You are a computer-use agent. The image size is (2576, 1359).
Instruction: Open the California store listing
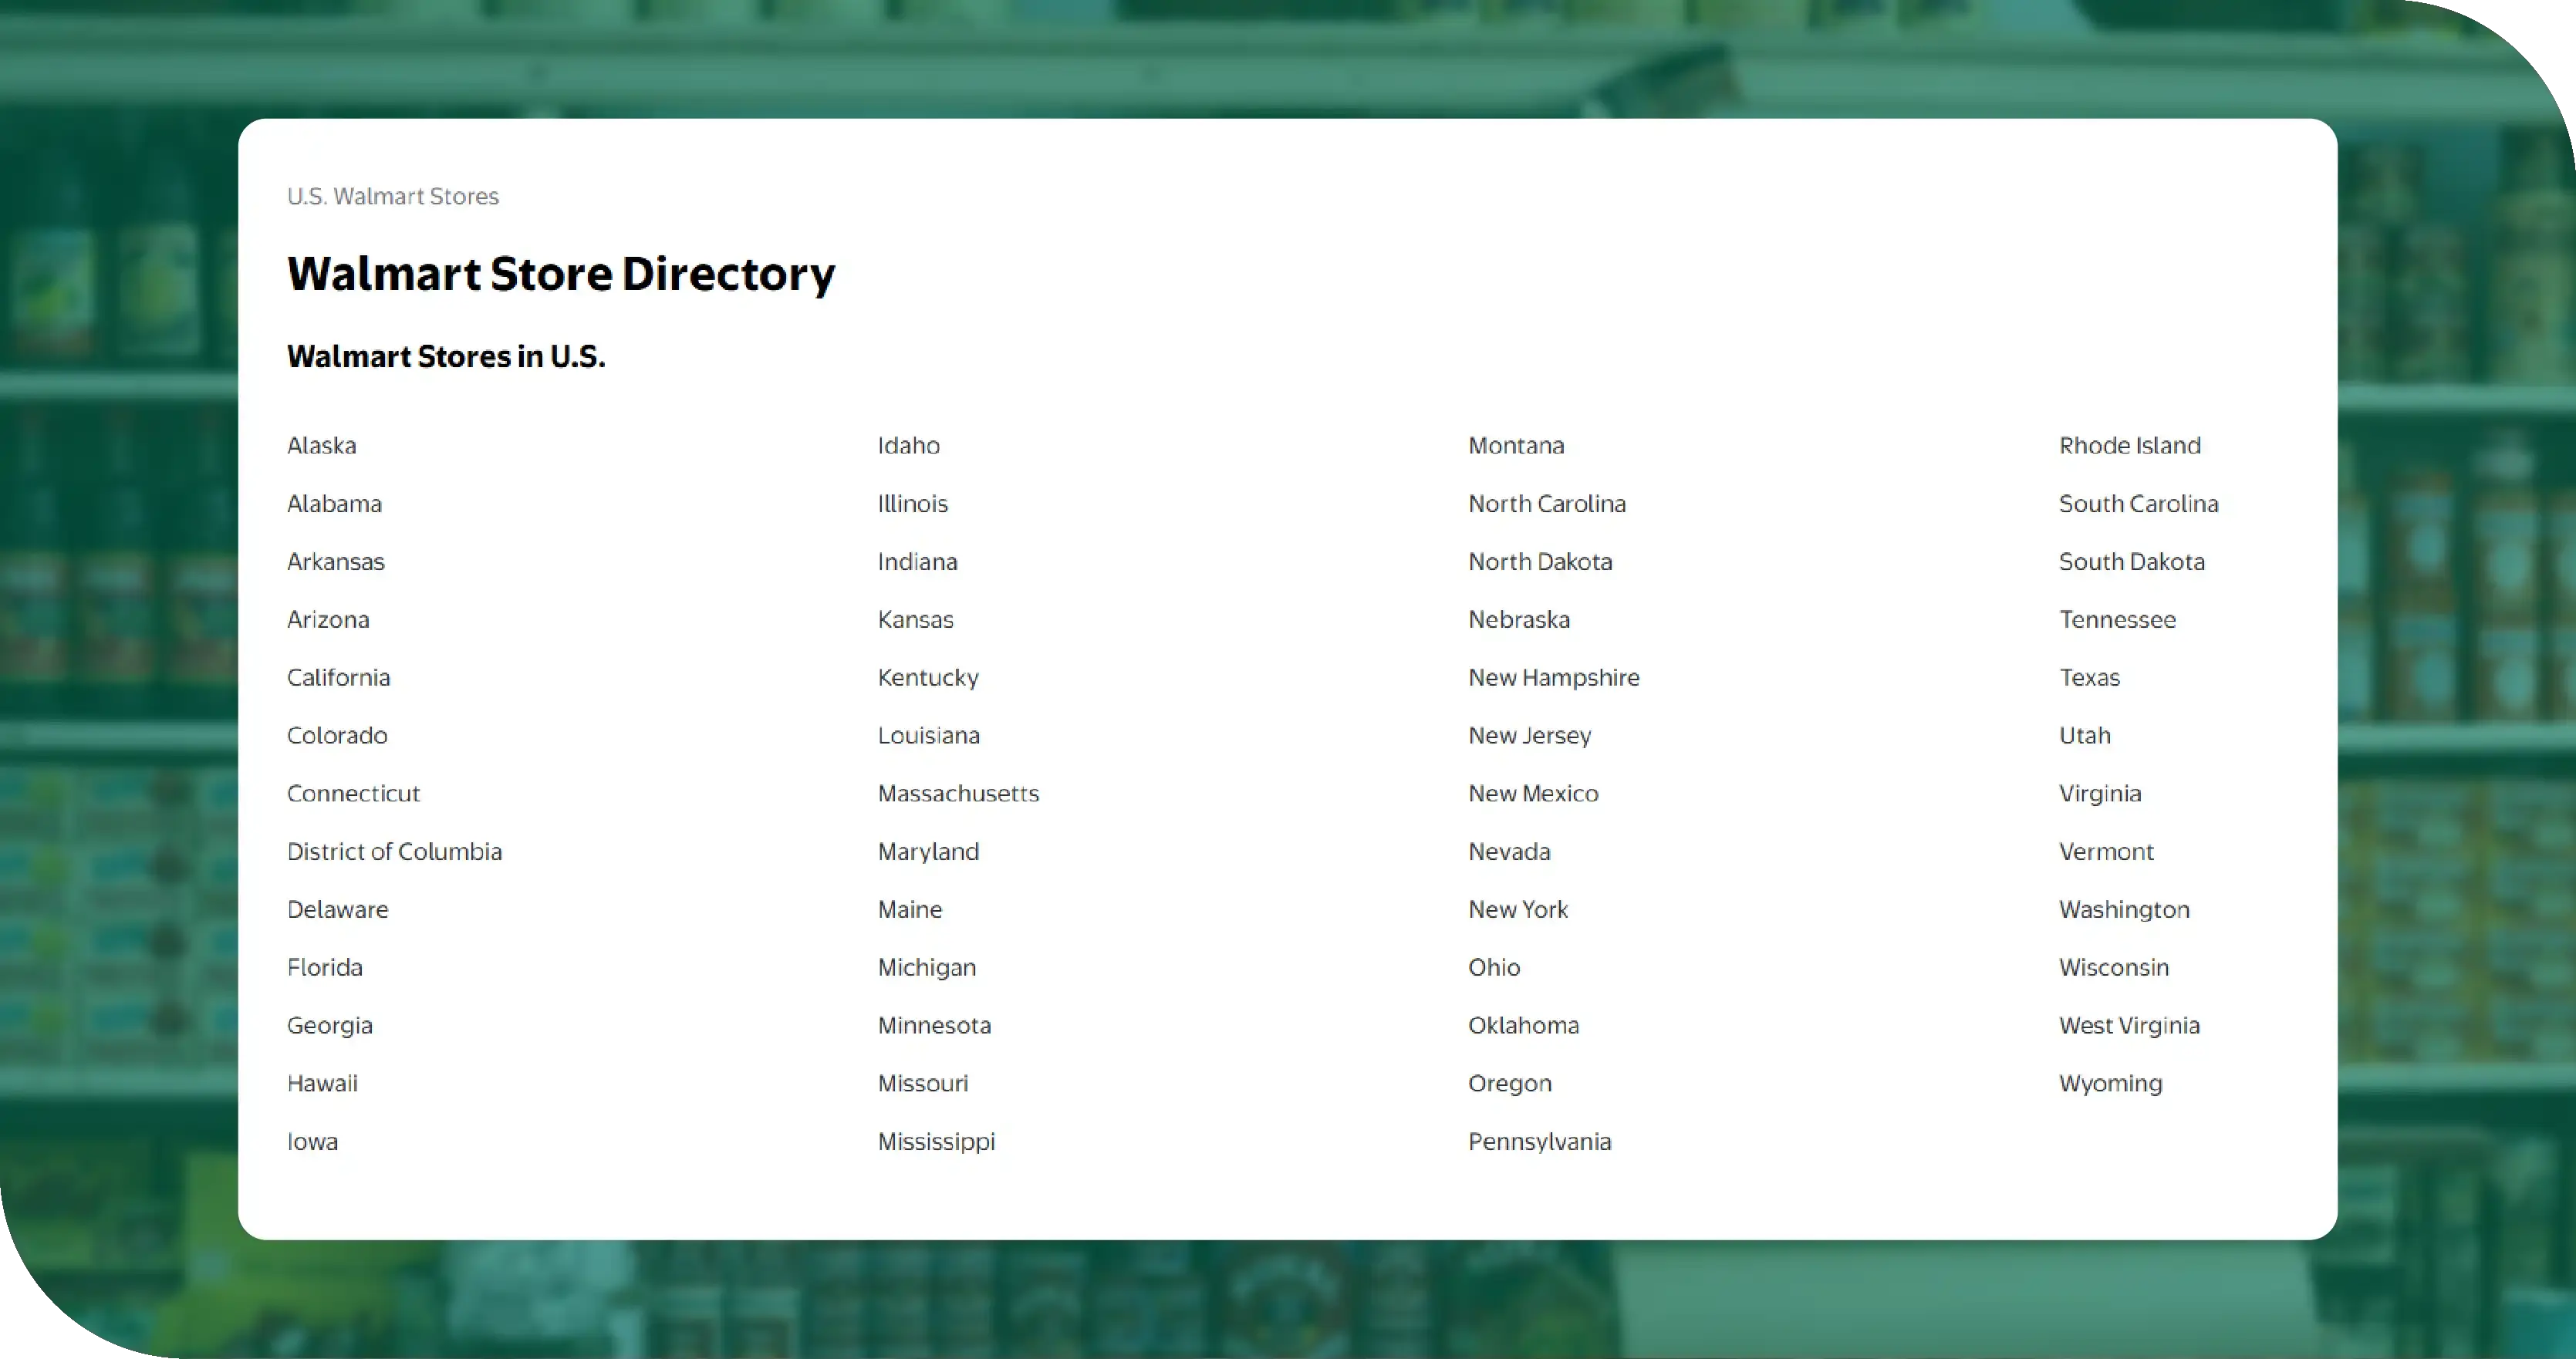(x=339, y=677)
